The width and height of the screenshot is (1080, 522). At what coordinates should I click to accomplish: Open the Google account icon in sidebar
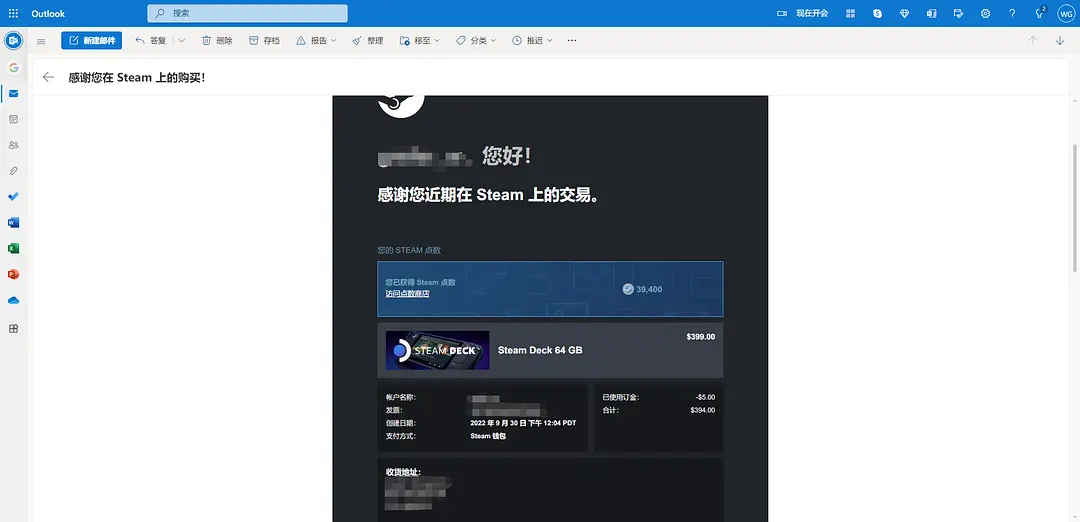pyautogui.click(x=13, y=67)
